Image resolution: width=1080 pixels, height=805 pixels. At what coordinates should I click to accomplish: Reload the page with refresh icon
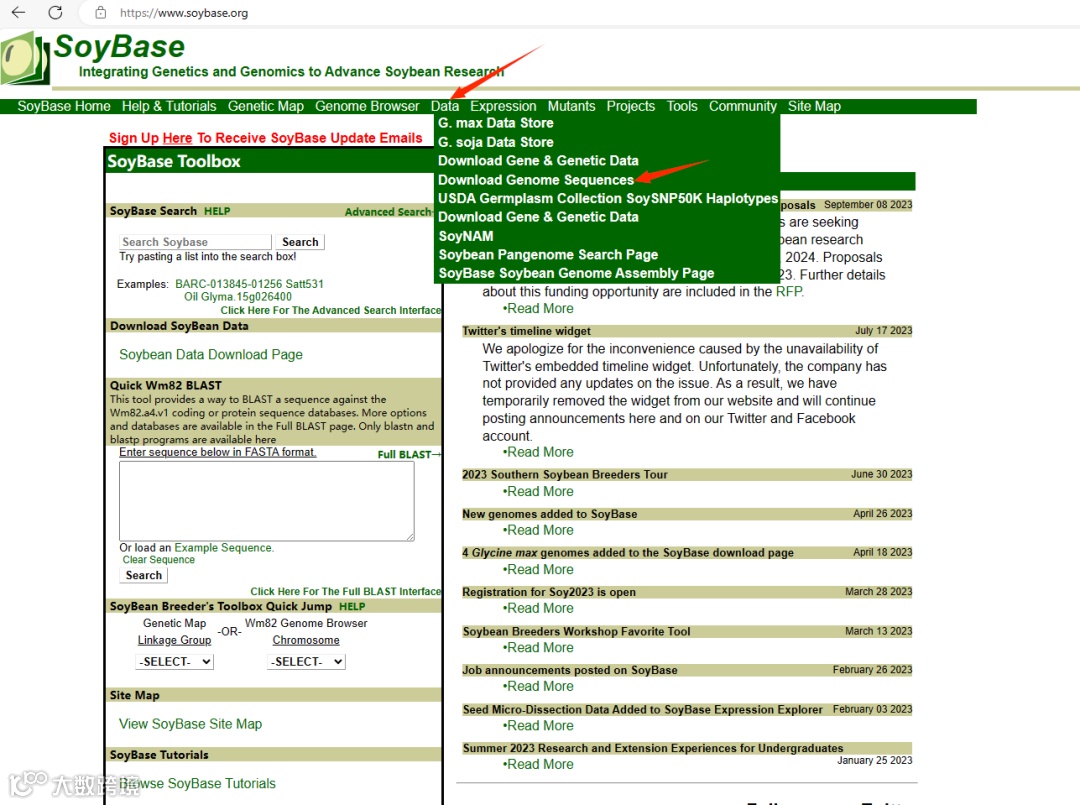(x=56, y=12)
